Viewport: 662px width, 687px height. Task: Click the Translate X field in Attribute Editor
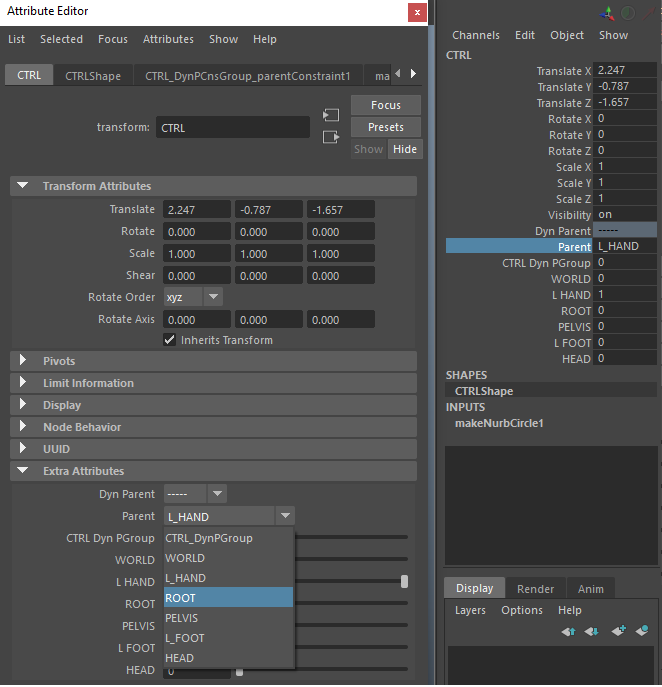(x=197, y=209)
